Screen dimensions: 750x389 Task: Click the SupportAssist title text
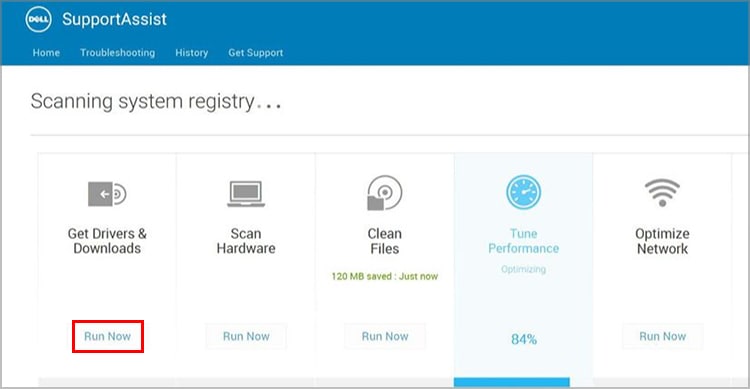[114, 19]
